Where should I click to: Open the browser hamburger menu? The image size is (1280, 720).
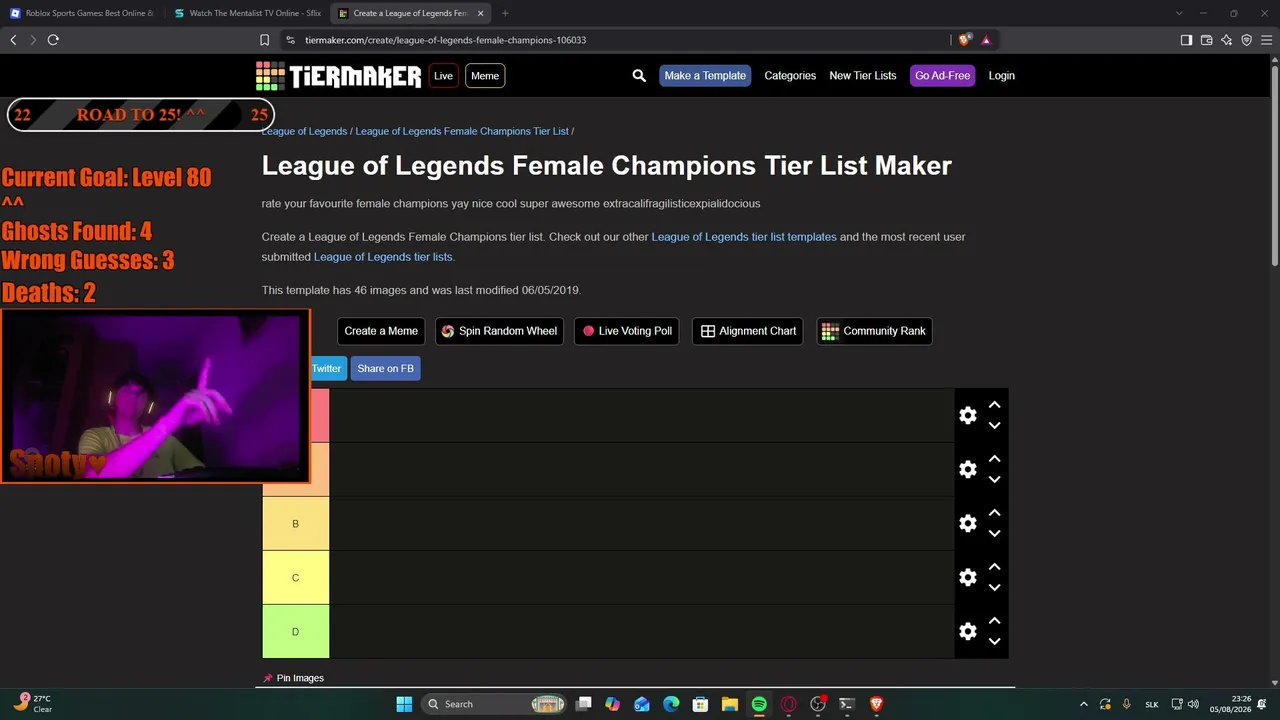1266,40
